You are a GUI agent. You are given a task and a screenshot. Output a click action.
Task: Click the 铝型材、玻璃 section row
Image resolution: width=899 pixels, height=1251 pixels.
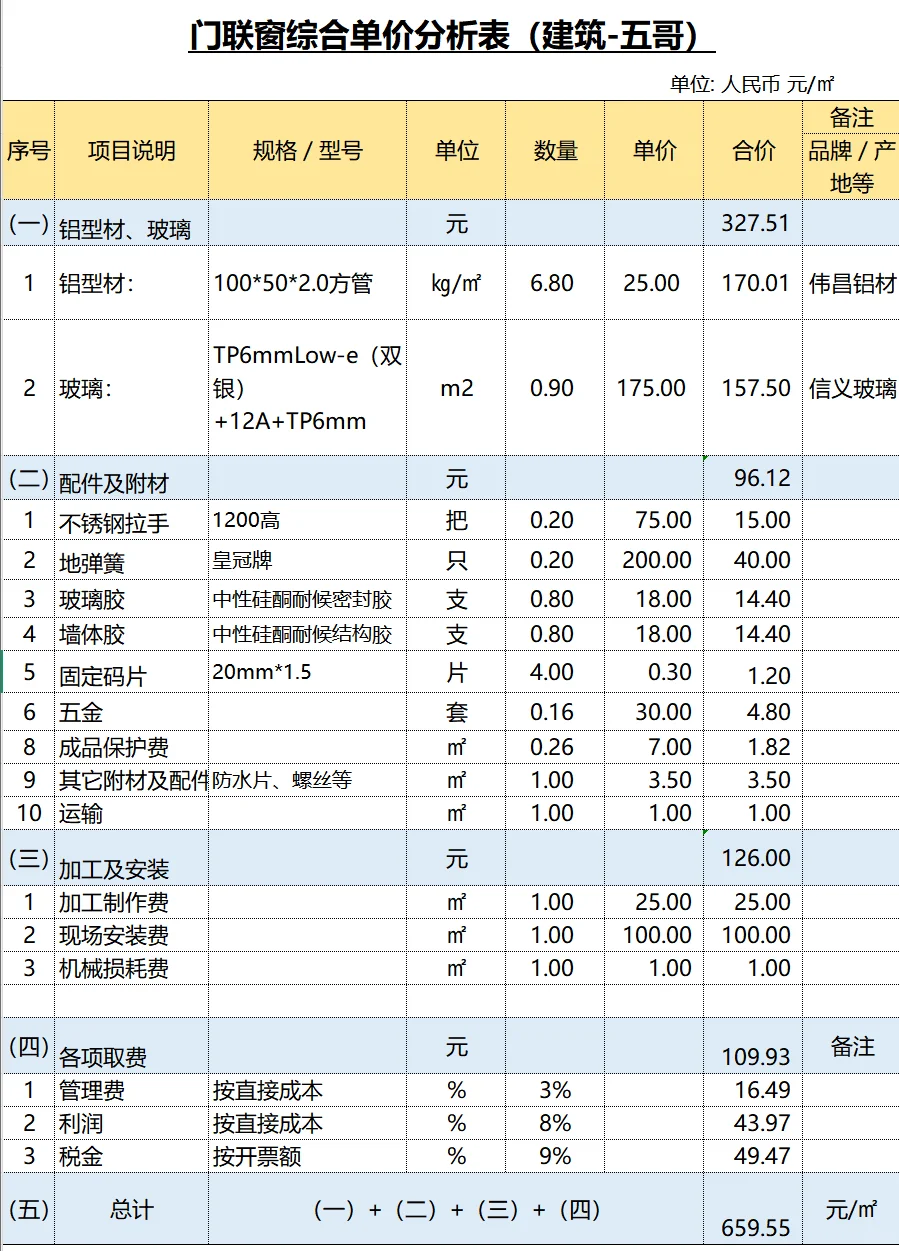[130, 224]
